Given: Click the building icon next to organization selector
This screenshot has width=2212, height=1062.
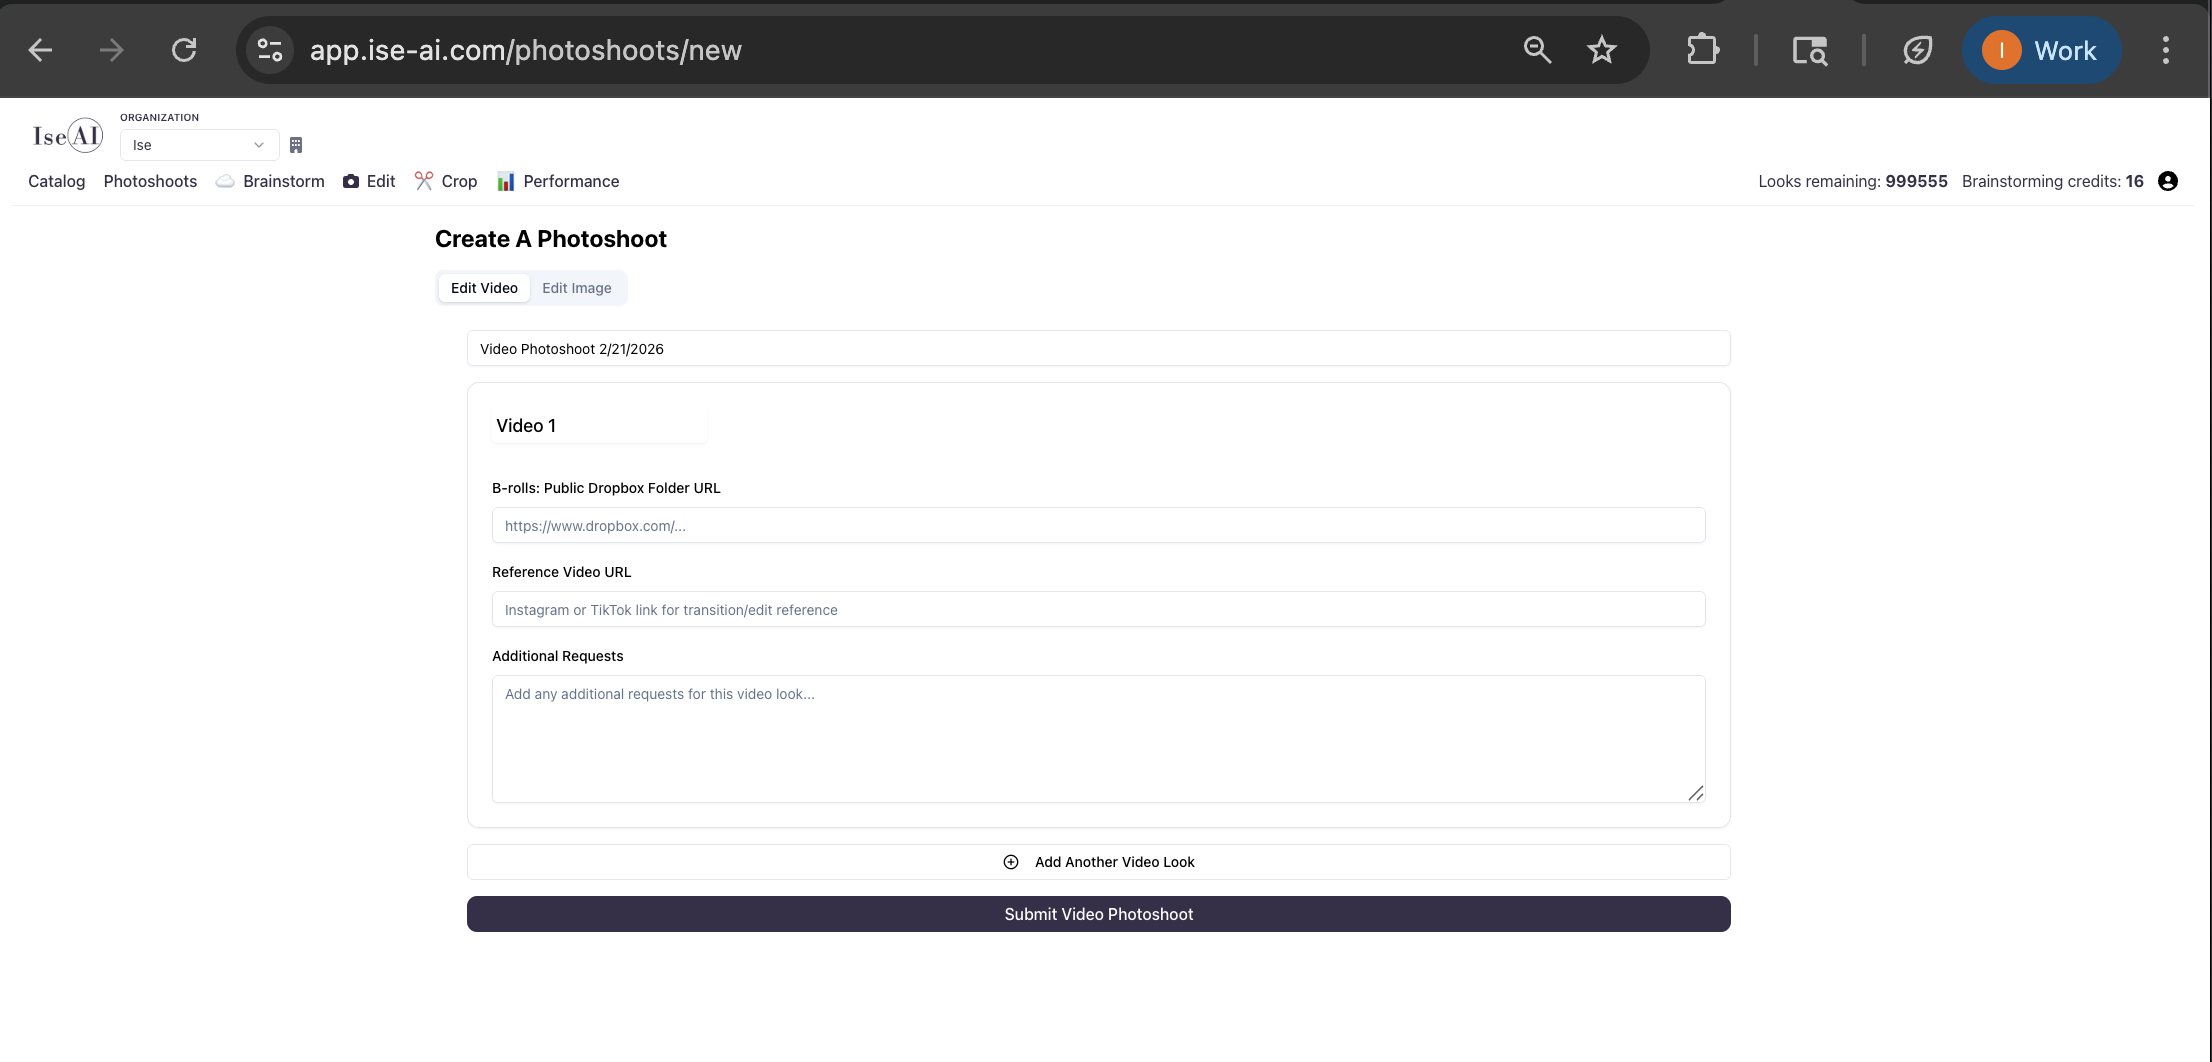Looking at the screenshot, I should [x=295, y=145].
